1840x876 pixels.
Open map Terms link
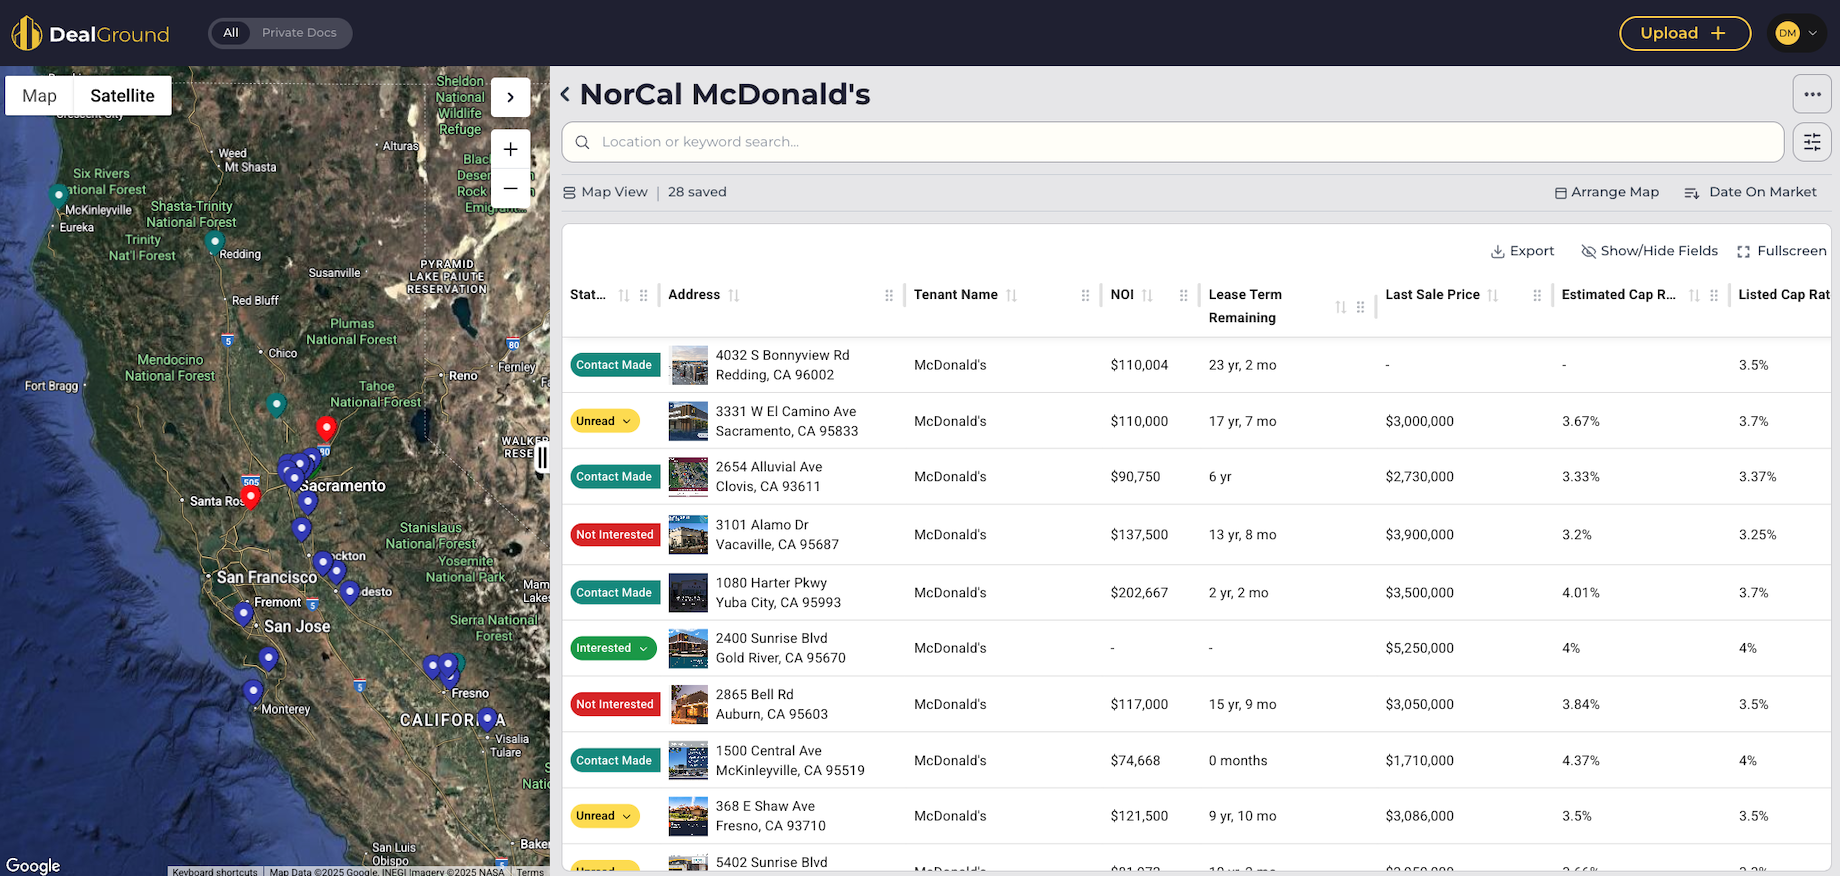[x=530, y=872]
